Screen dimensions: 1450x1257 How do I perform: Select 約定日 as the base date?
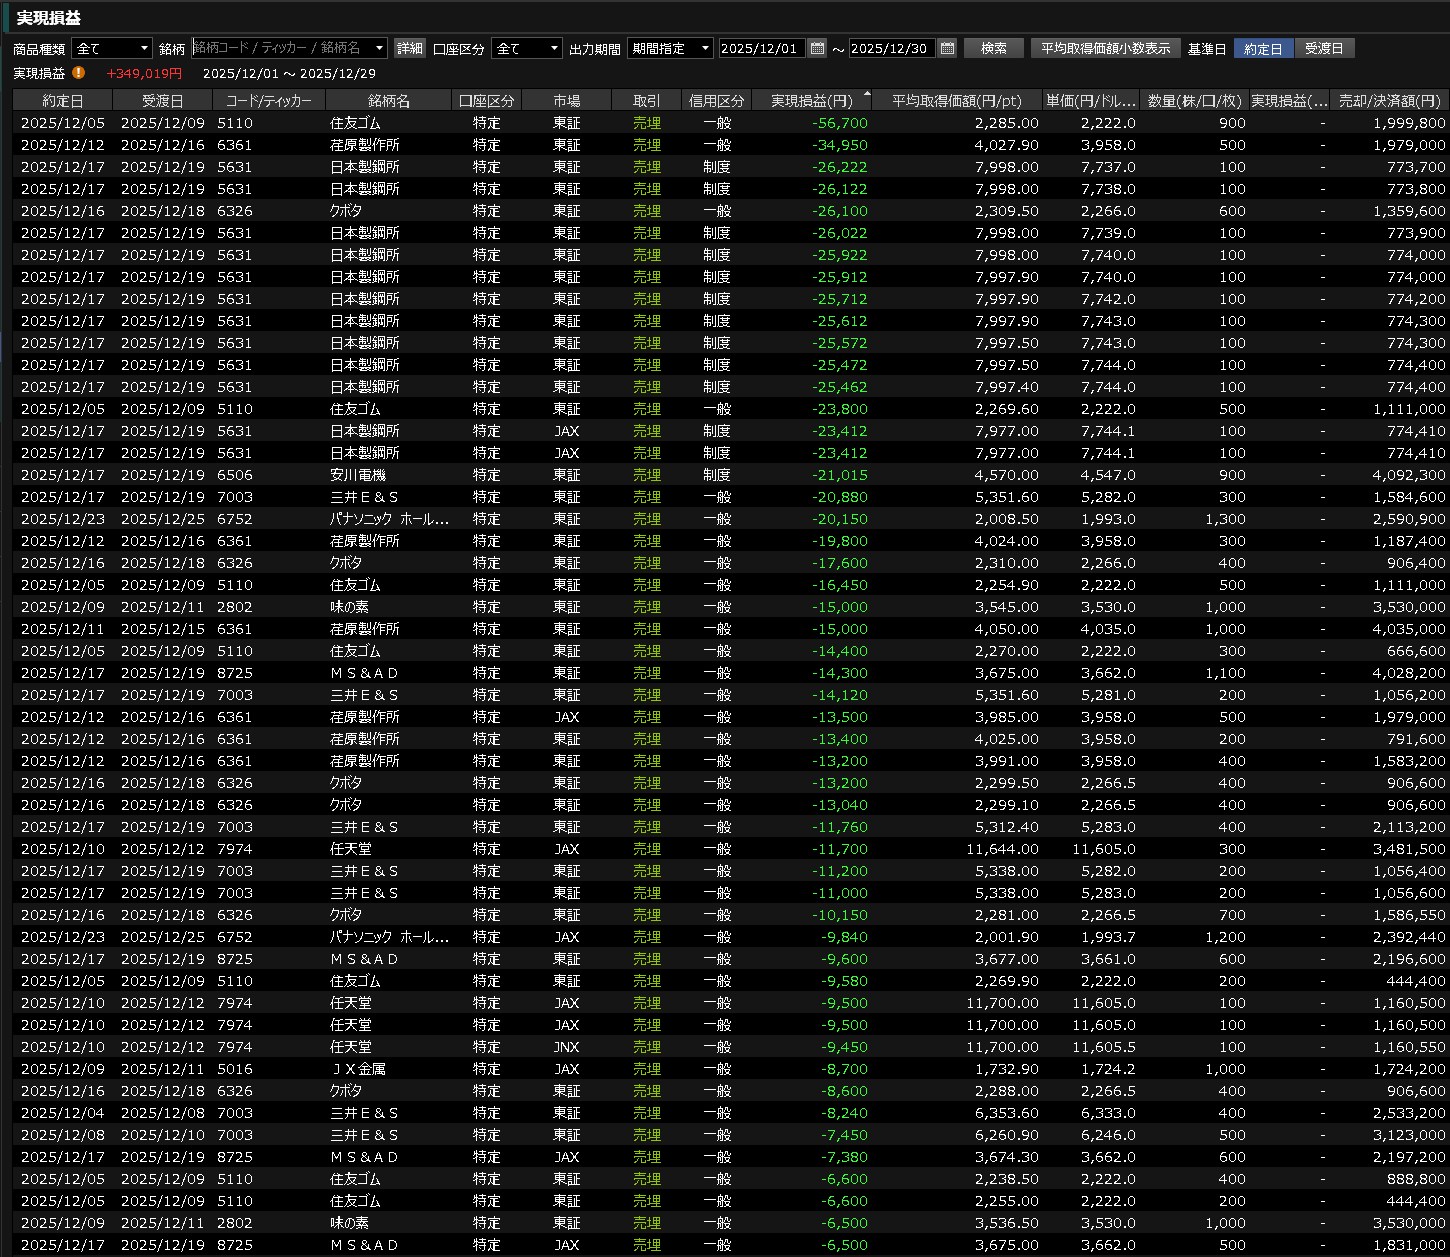[1263, 48]
